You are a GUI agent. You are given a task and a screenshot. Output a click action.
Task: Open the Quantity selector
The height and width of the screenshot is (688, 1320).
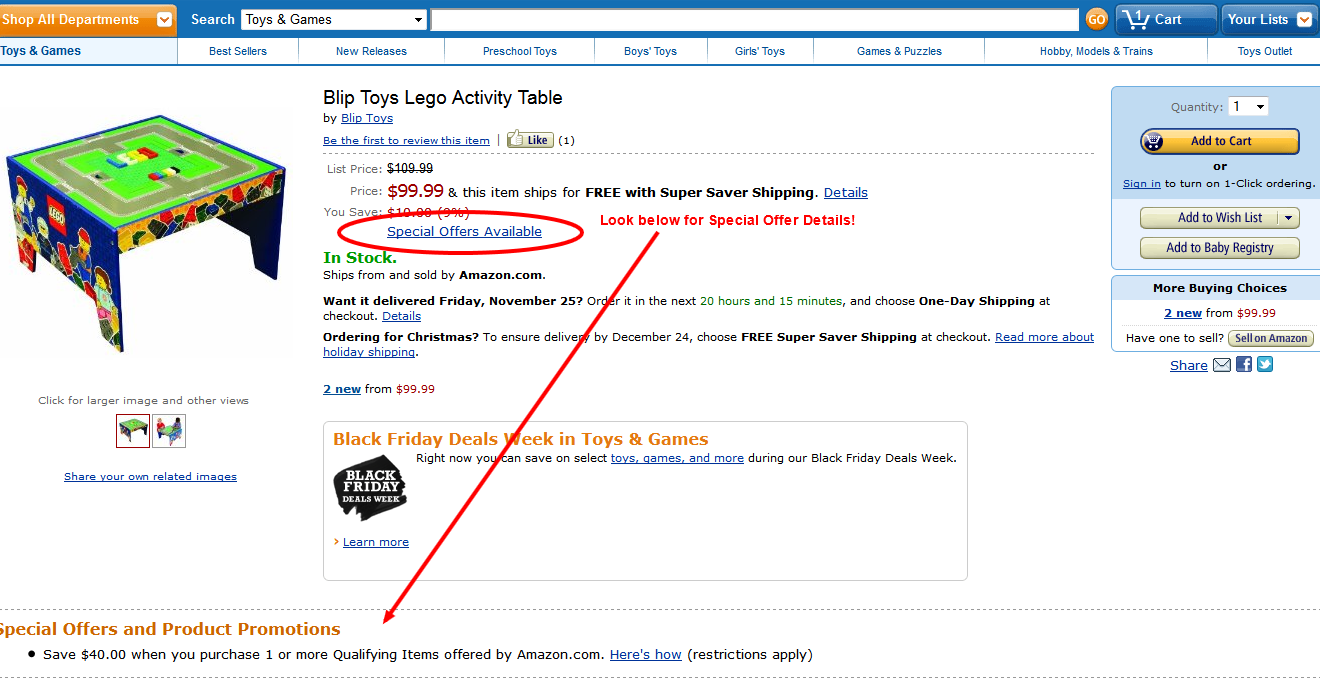click(1248, 107)
